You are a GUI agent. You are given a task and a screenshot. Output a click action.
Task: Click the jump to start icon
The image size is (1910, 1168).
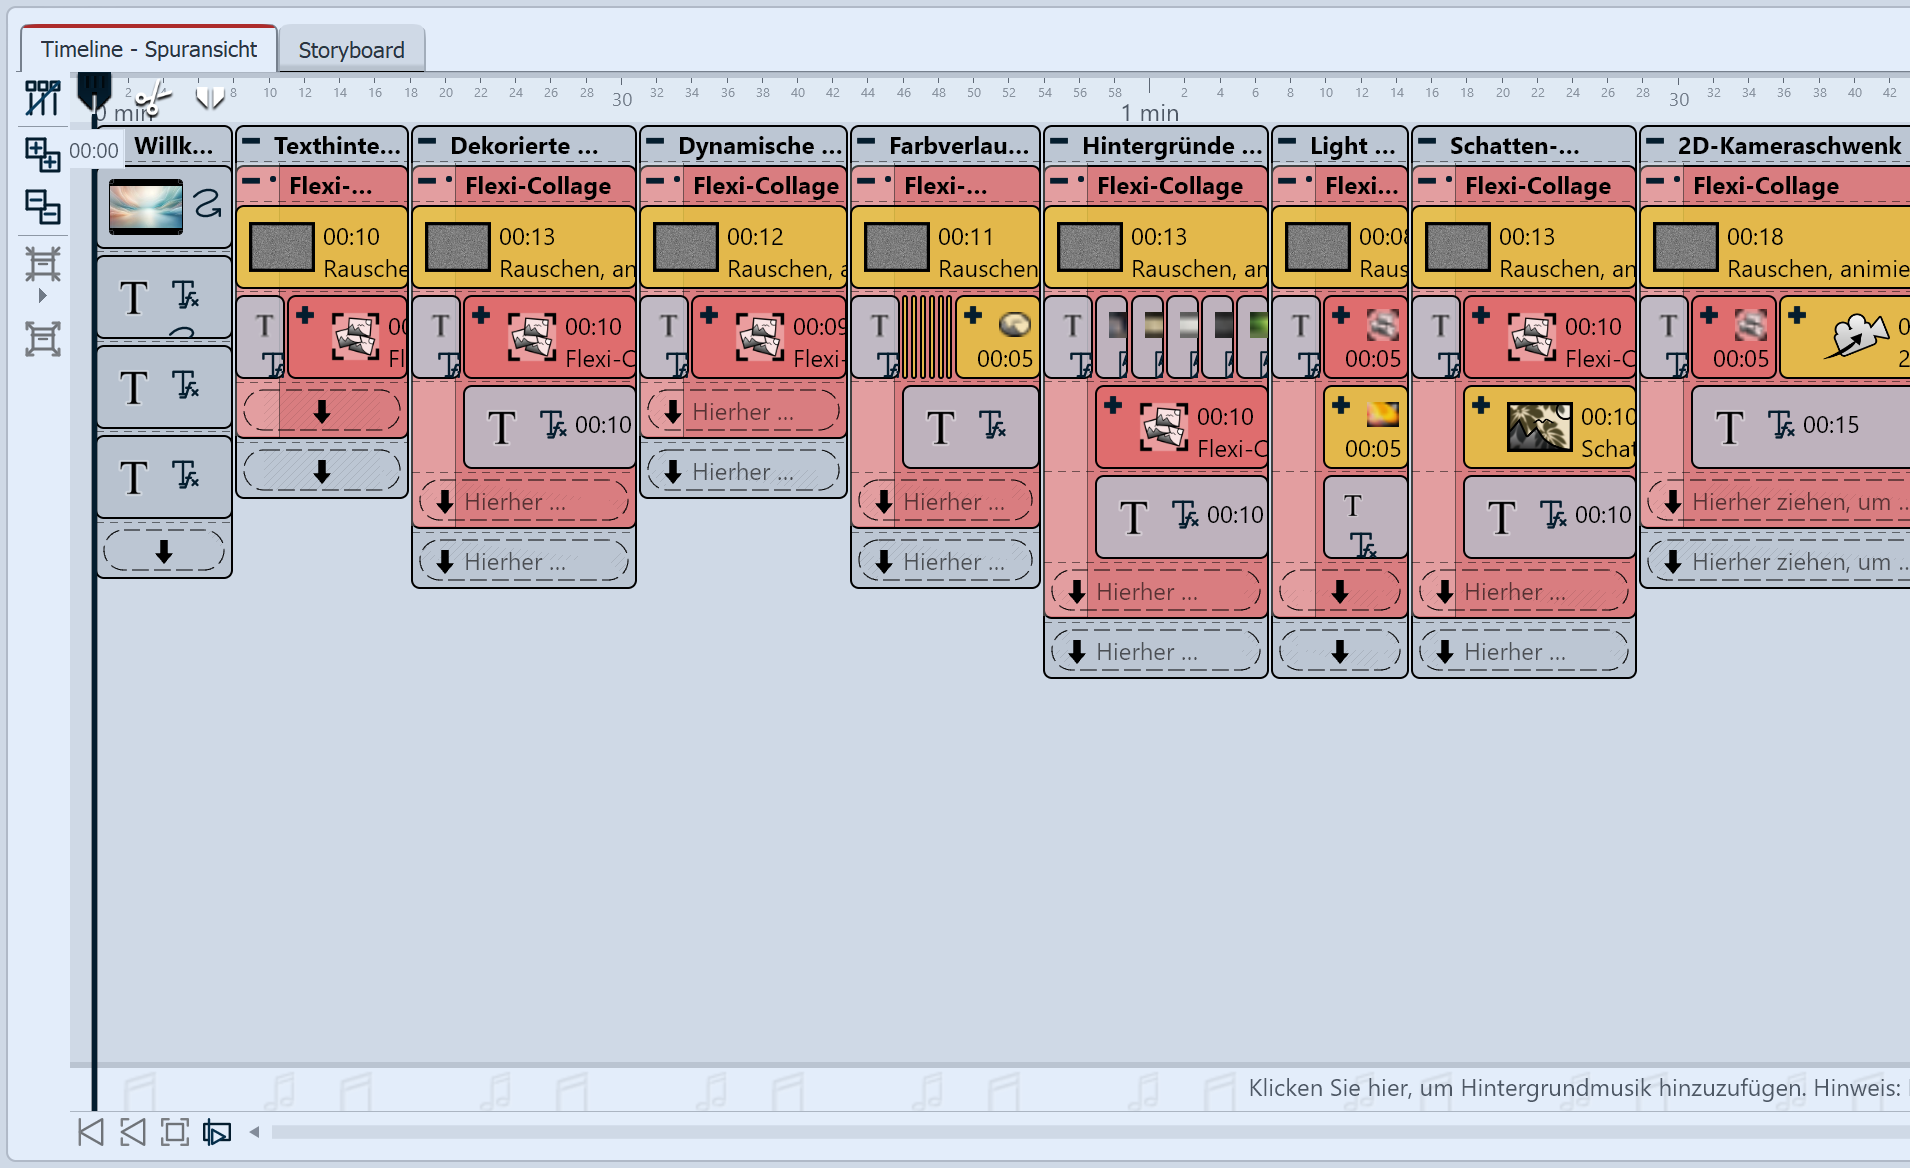(x=90, y=1132)
